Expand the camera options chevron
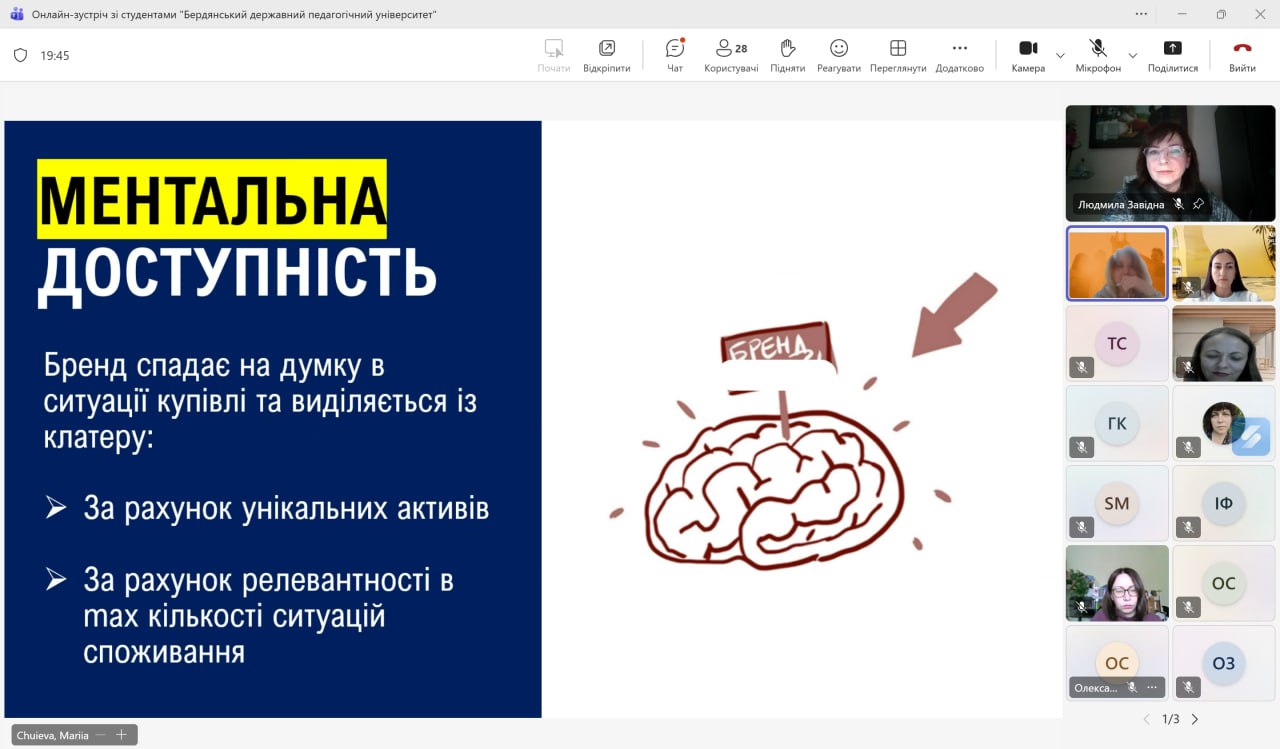 tap(1060, 56)
